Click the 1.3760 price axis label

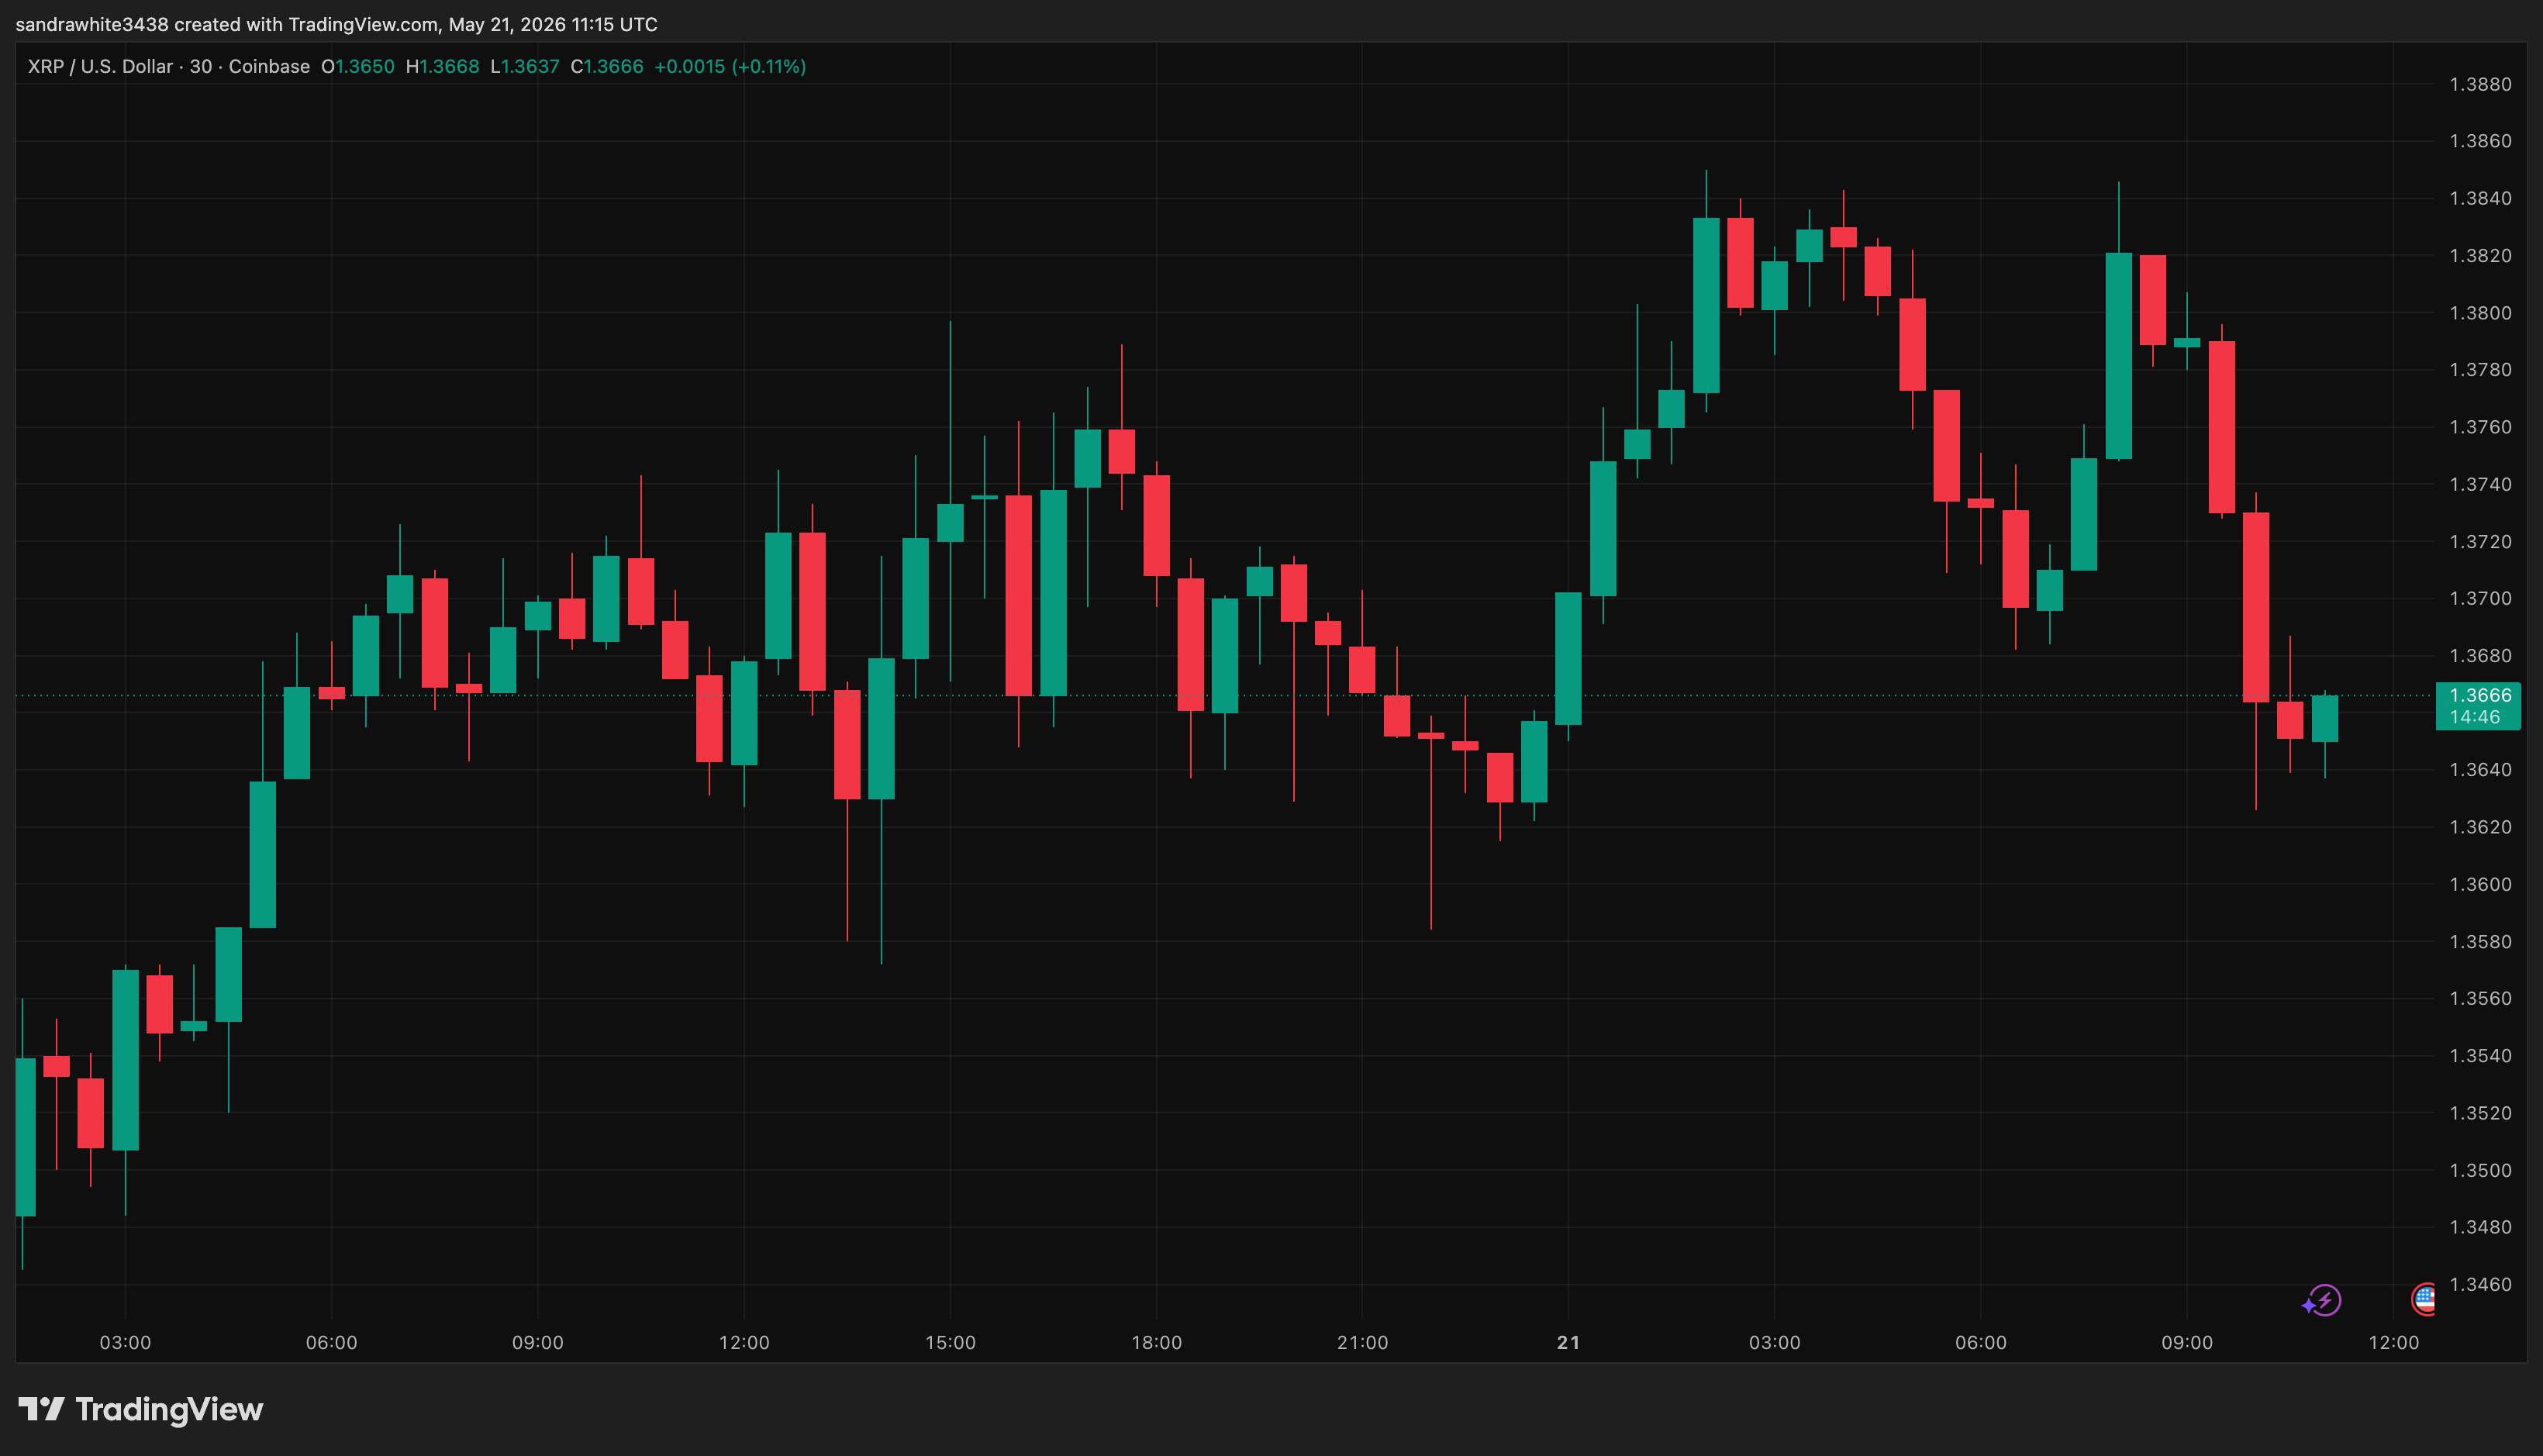pos(2480,427)
